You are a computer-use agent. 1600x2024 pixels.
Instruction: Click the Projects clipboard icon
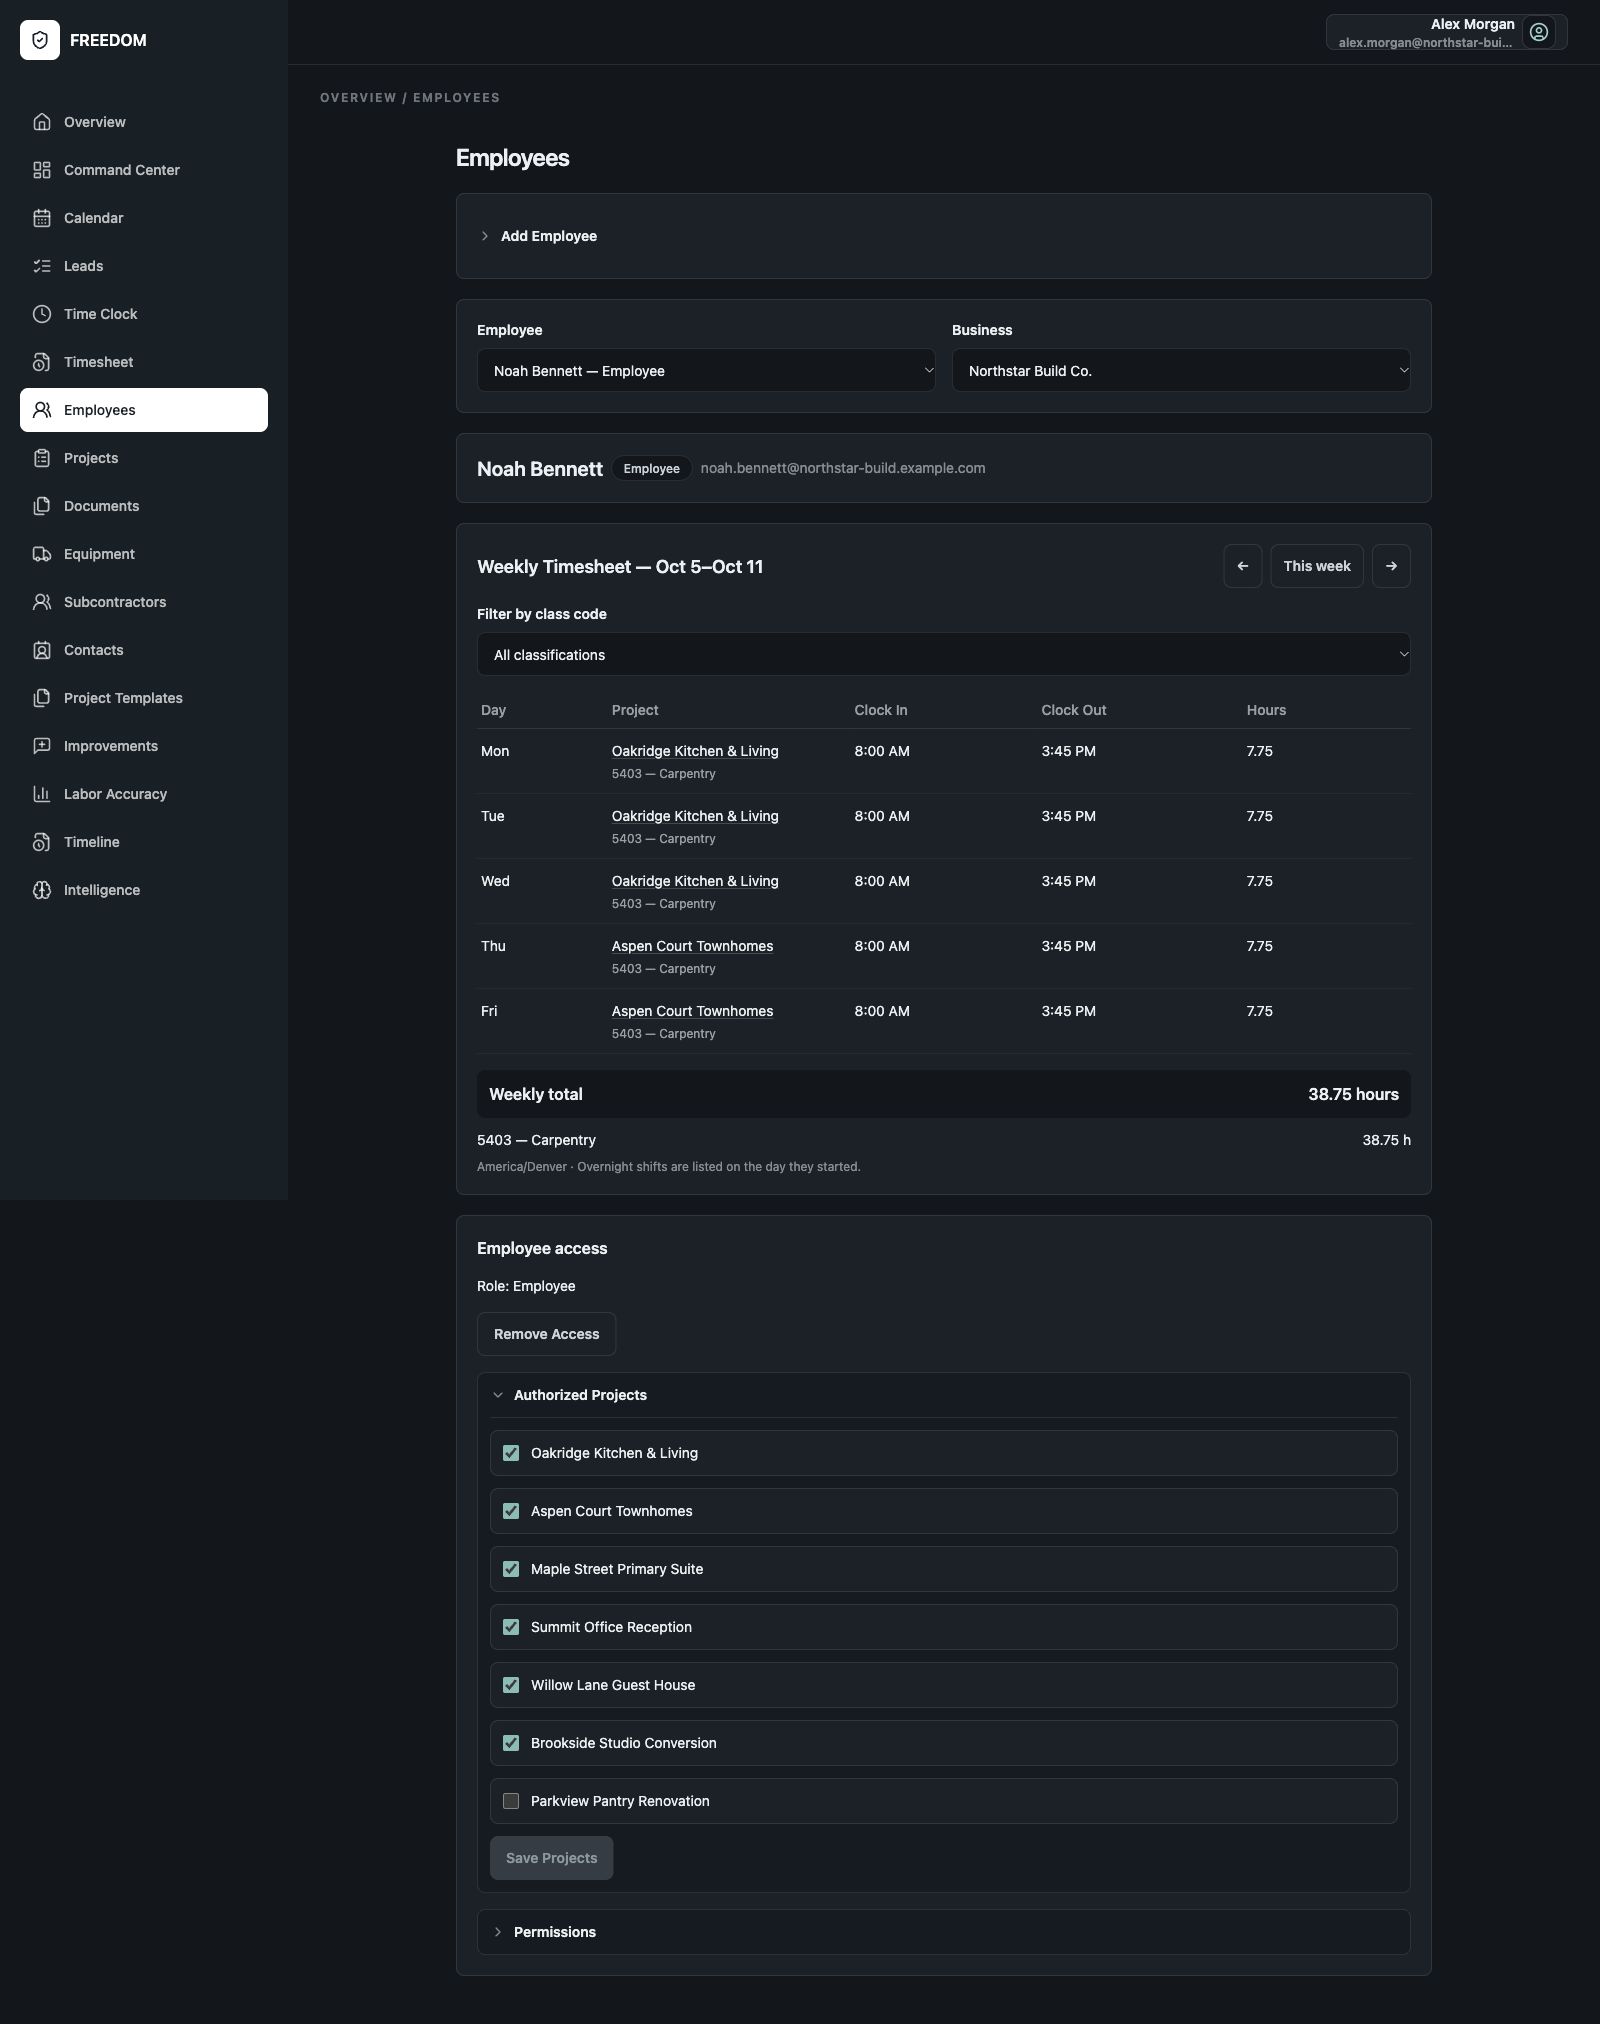pyautogui.click(x=42, y=458)
